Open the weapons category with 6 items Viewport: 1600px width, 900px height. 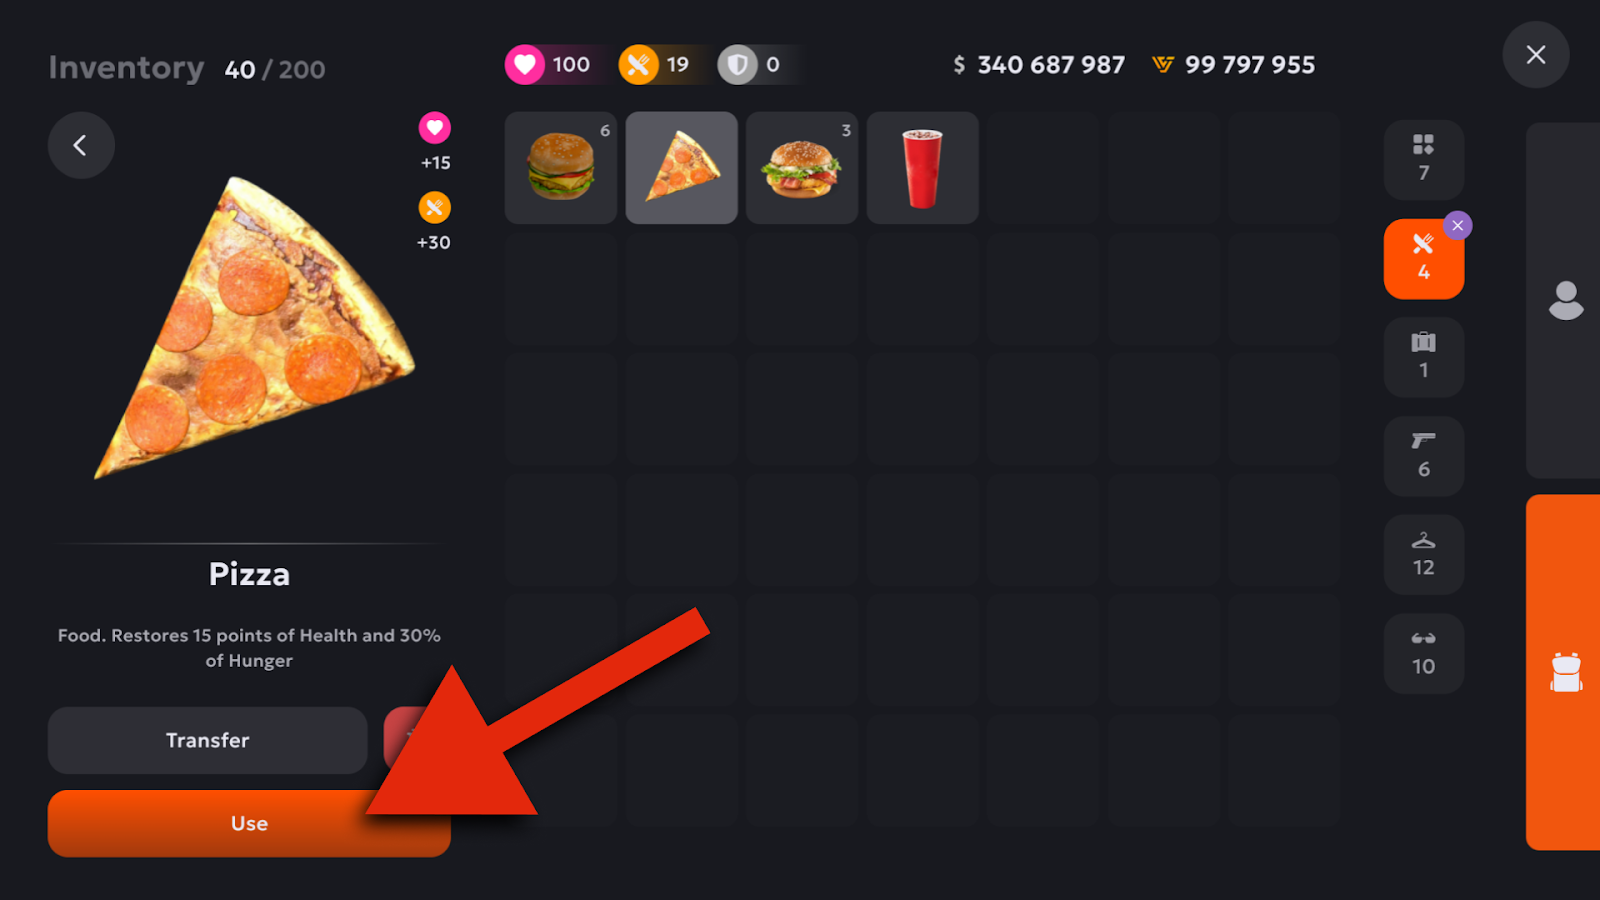pos(1424,456)
